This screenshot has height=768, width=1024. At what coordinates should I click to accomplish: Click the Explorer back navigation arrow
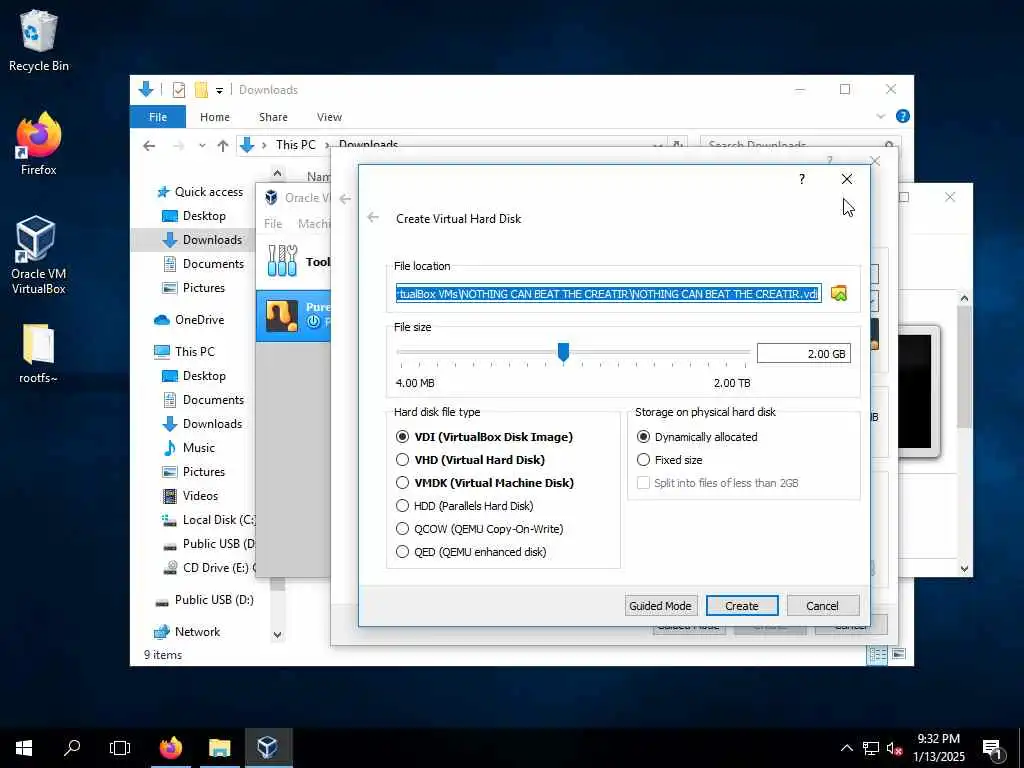[150, 146]
